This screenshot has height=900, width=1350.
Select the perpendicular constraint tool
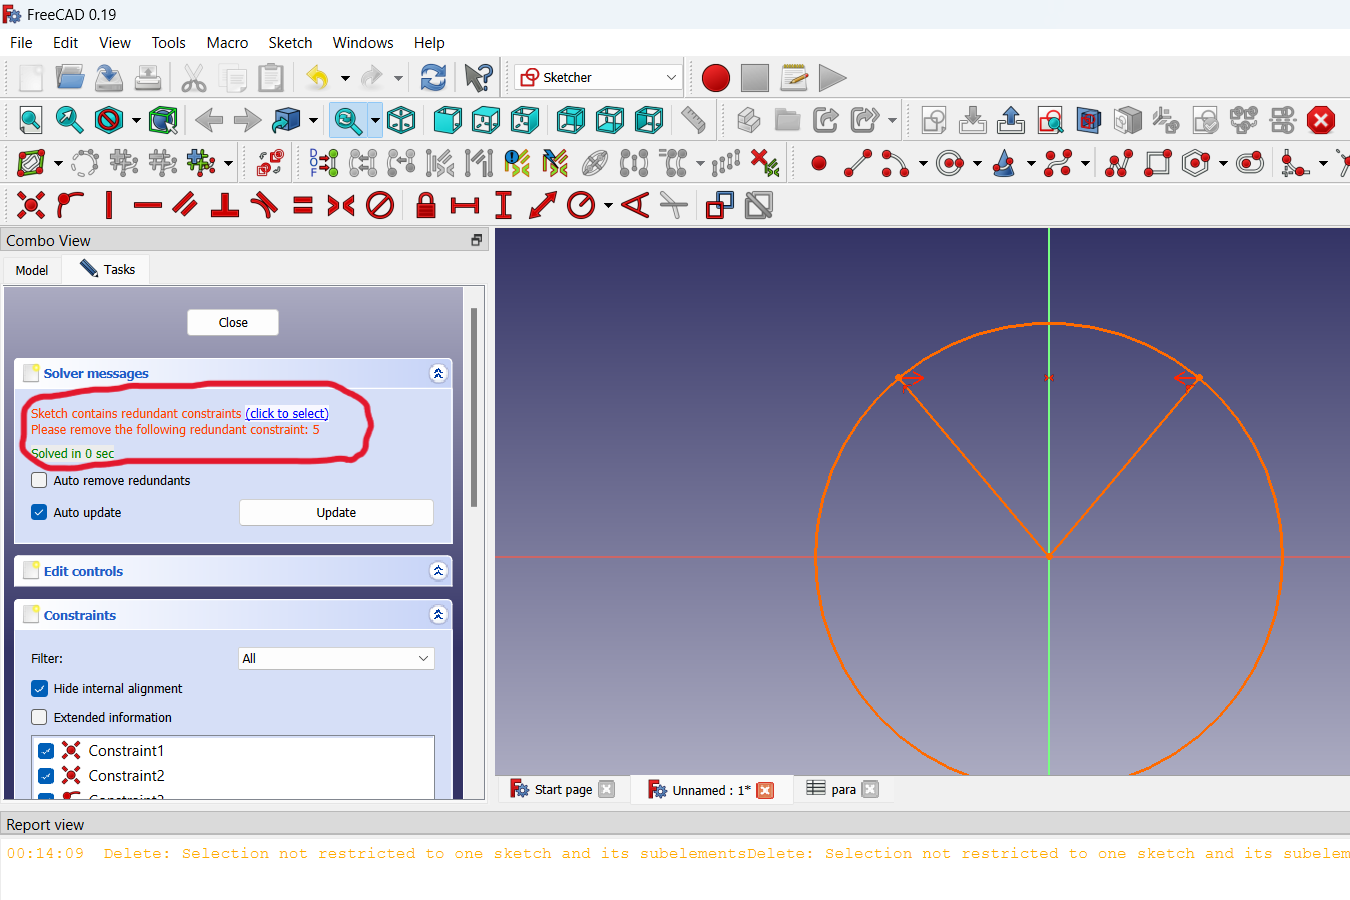225,205
